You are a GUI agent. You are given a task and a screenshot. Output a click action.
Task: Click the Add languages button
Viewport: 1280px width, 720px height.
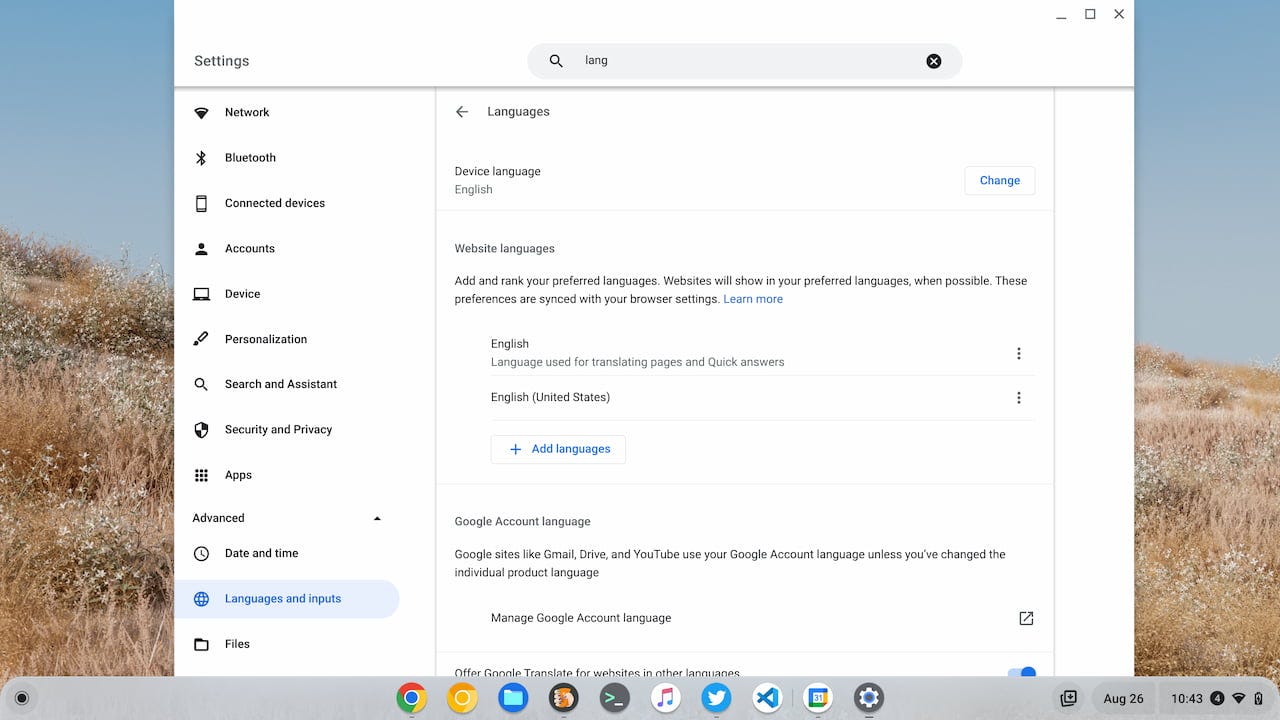click(558, 449)
